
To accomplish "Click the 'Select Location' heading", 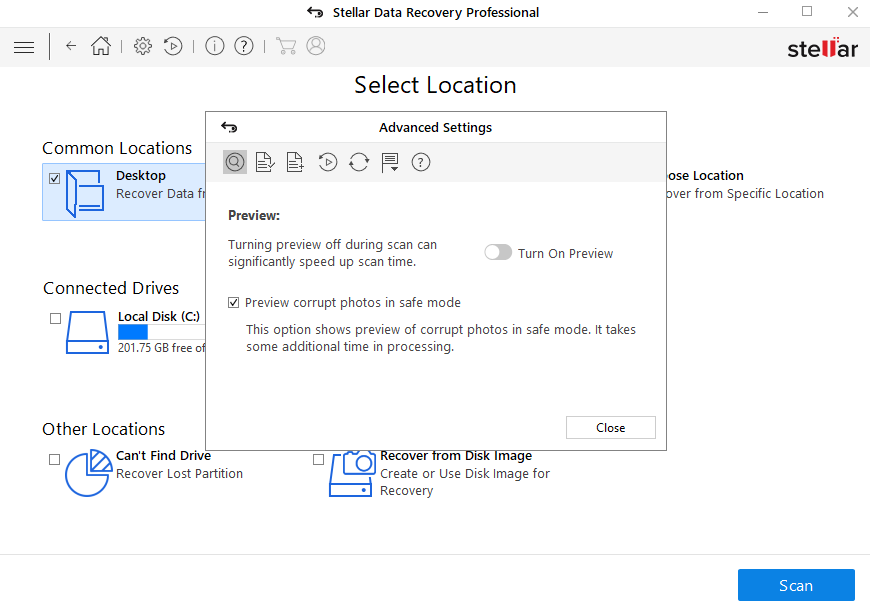I will tap(435, 85).
